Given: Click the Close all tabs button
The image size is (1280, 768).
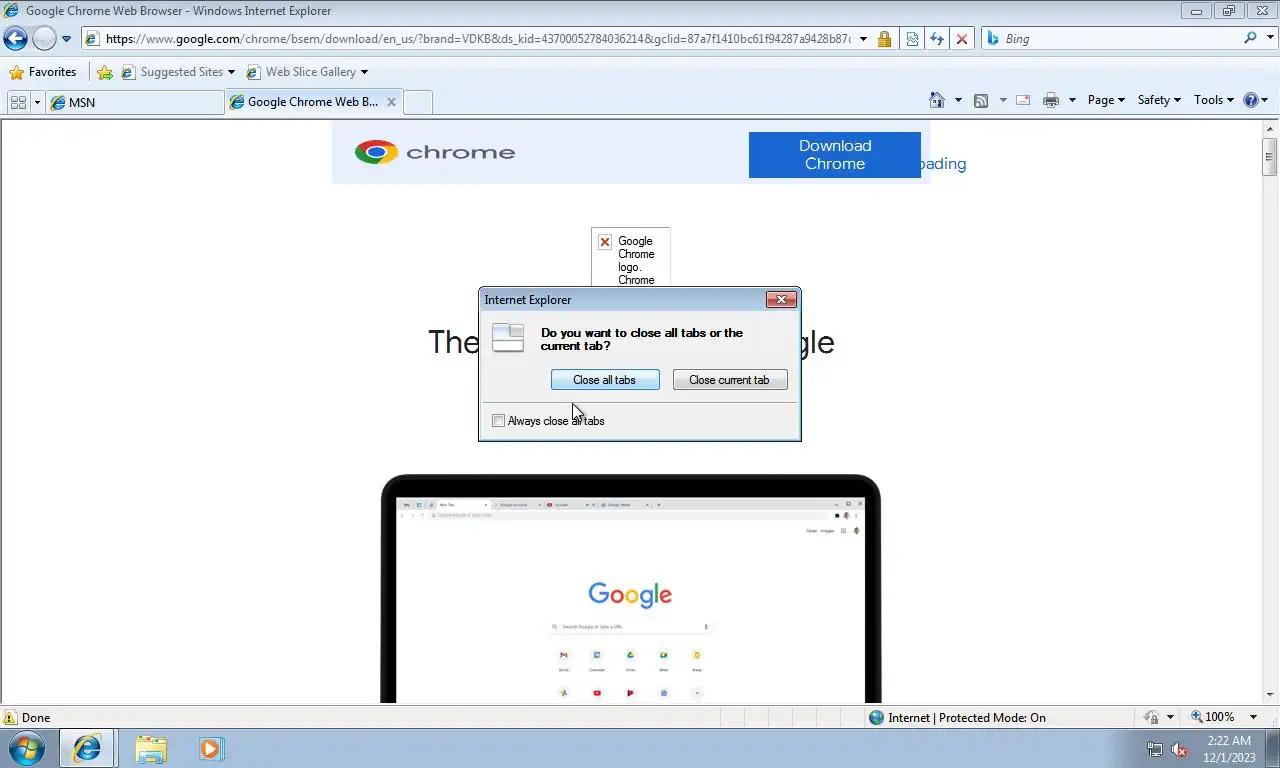Looking at the screenshot, I should click(605, 380).
